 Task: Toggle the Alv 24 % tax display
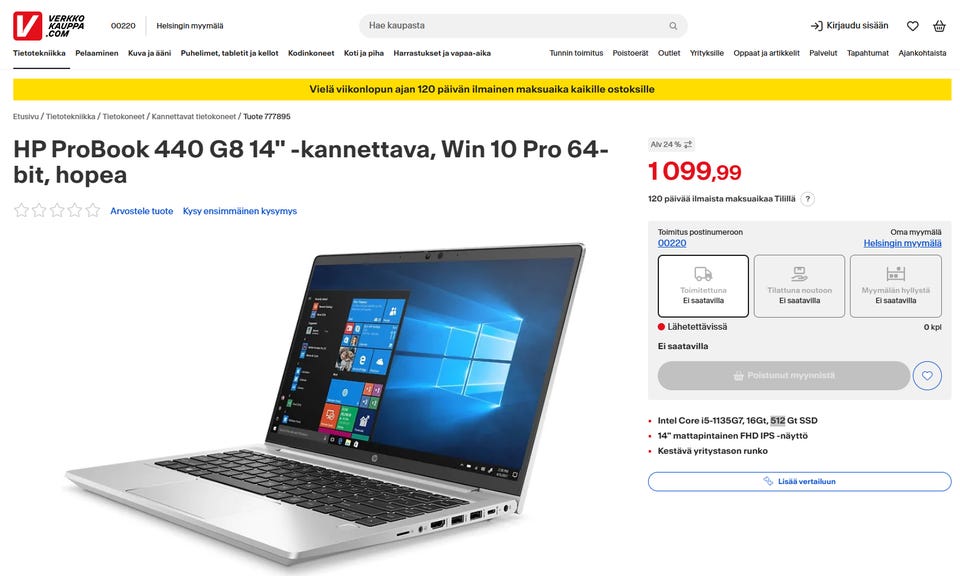tap(671, 144)
